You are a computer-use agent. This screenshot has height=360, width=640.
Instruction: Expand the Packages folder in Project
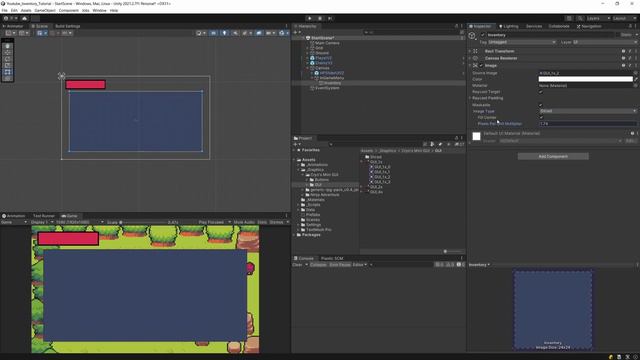[x=294, y=235]
